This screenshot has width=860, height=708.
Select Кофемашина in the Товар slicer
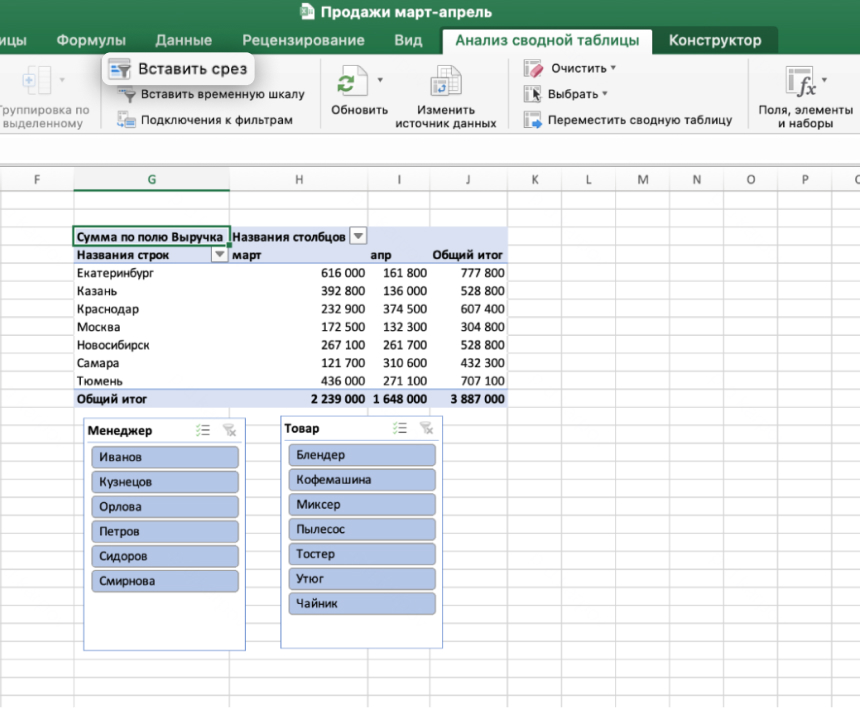point(362,479)
